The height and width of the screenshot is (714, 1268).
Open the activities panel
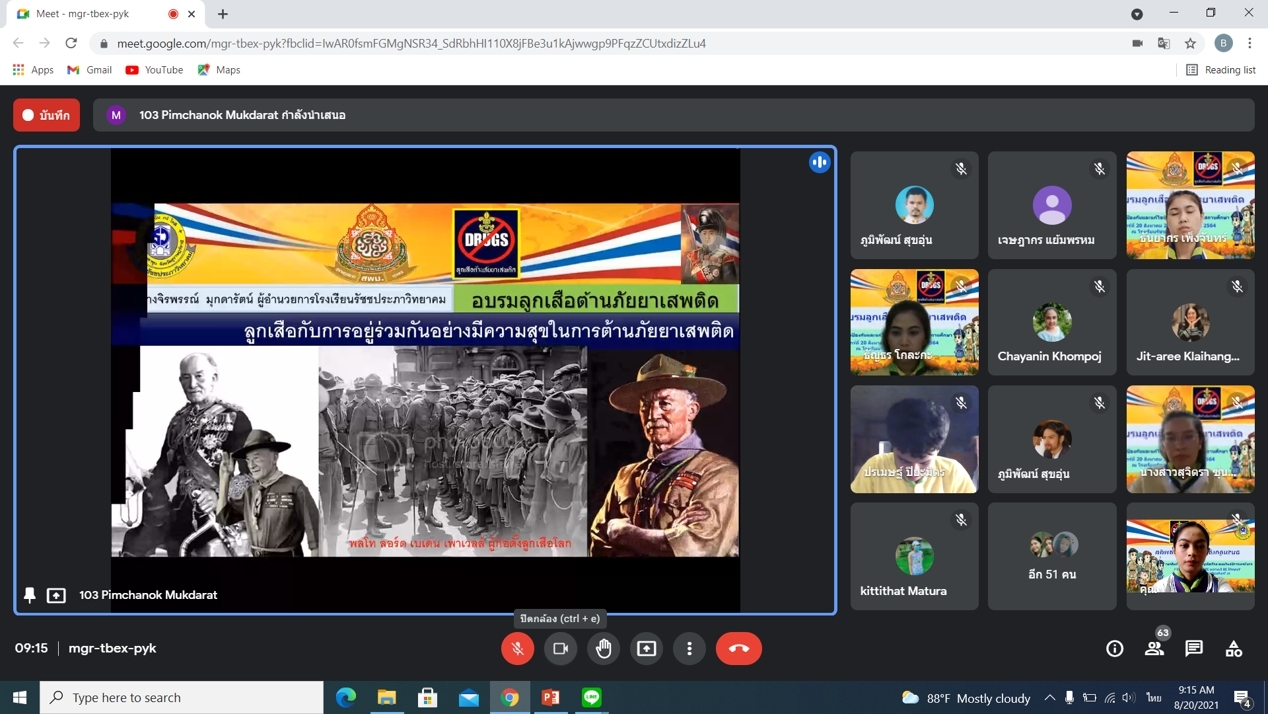(1234, 648)
